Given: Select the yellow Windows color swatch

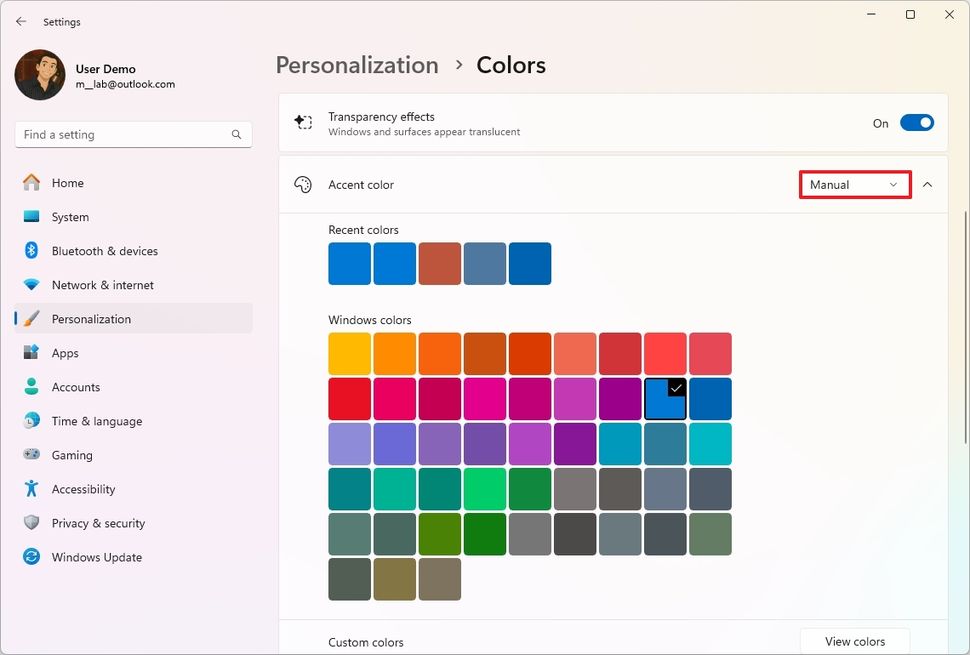Looking at the screenshot, I should (x=349, y=354).
